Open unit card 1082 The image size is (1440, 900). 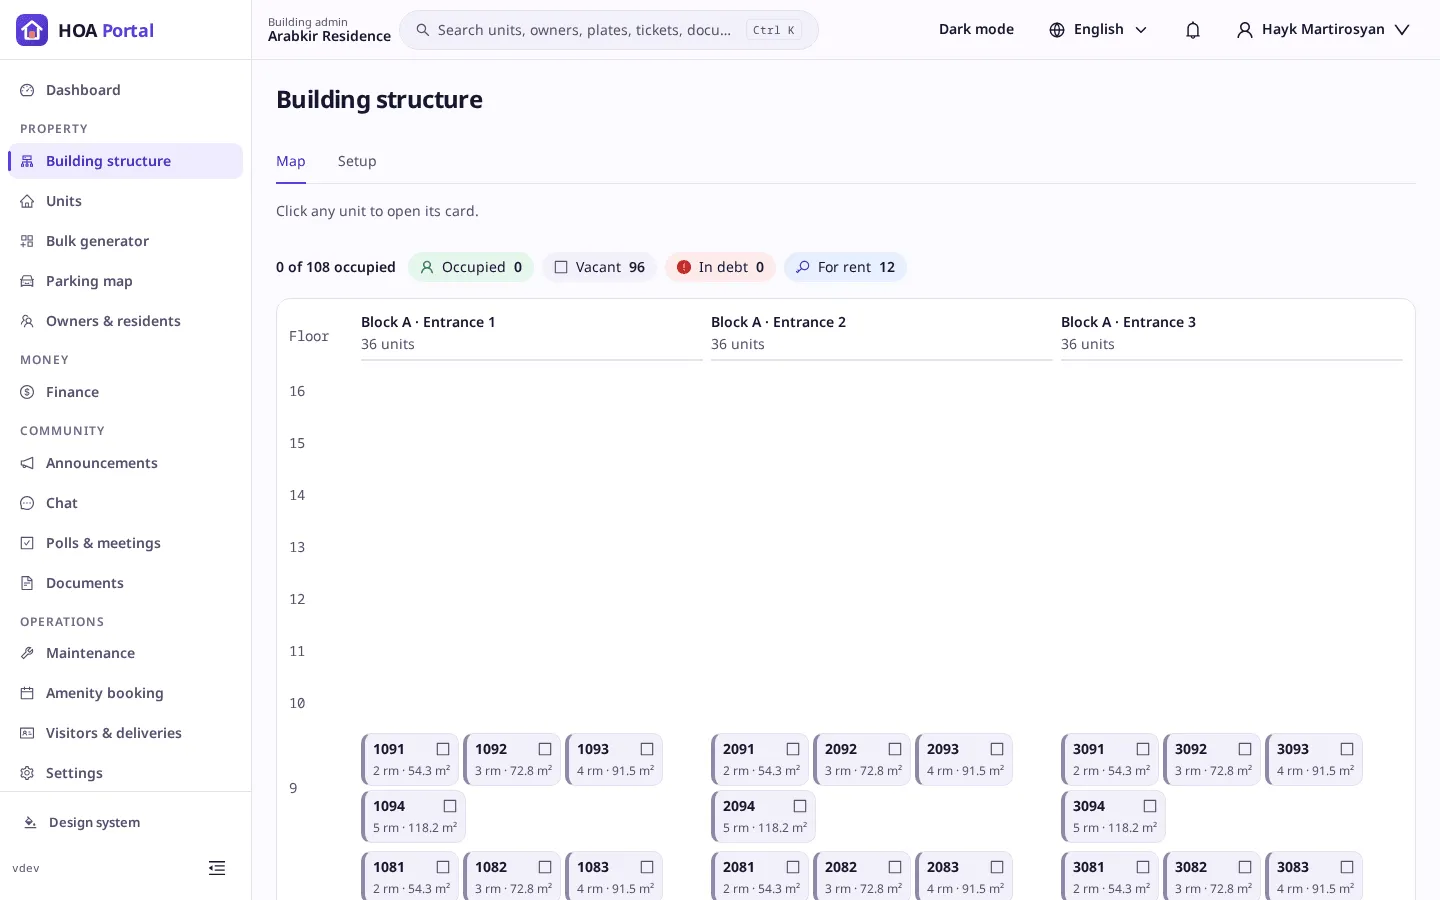512,876
